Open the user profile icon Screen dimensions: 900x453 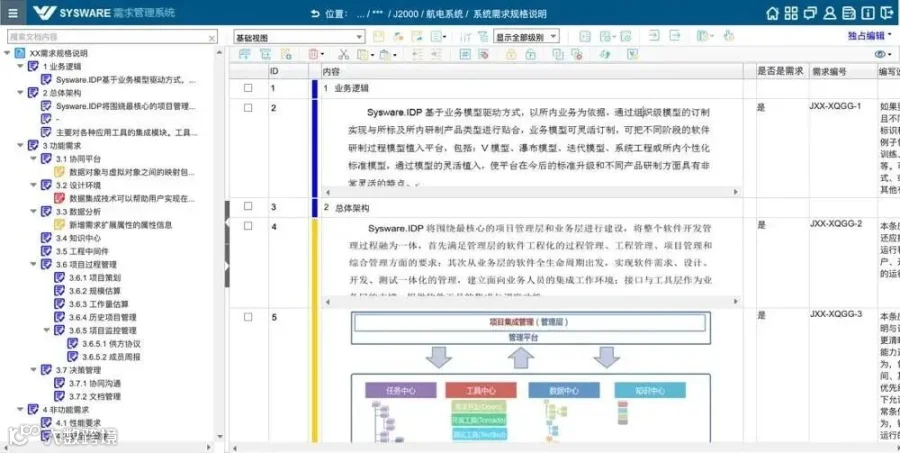click(x=829, y=13)
